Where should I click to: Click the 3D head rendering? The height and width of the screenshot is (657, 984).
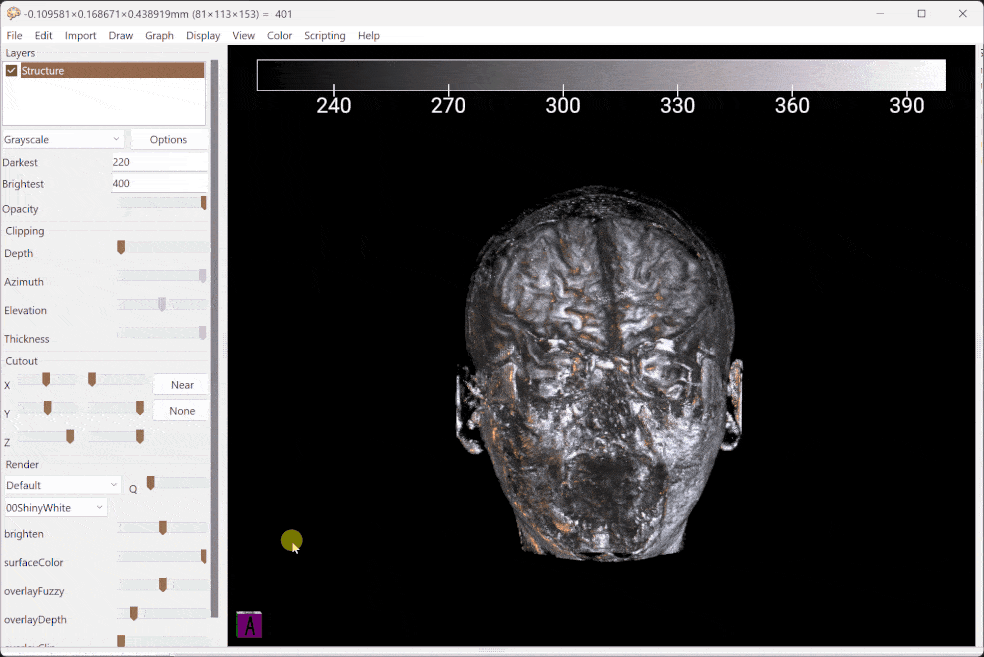pyautogui.click(x=599, y=375)
